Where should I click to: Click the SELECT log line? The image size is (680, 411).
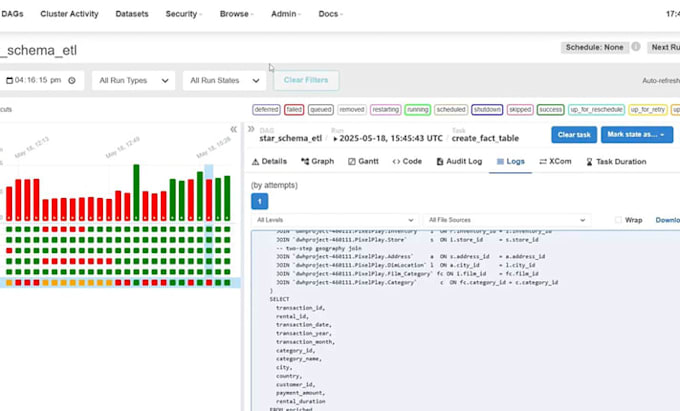coord(279,299)
